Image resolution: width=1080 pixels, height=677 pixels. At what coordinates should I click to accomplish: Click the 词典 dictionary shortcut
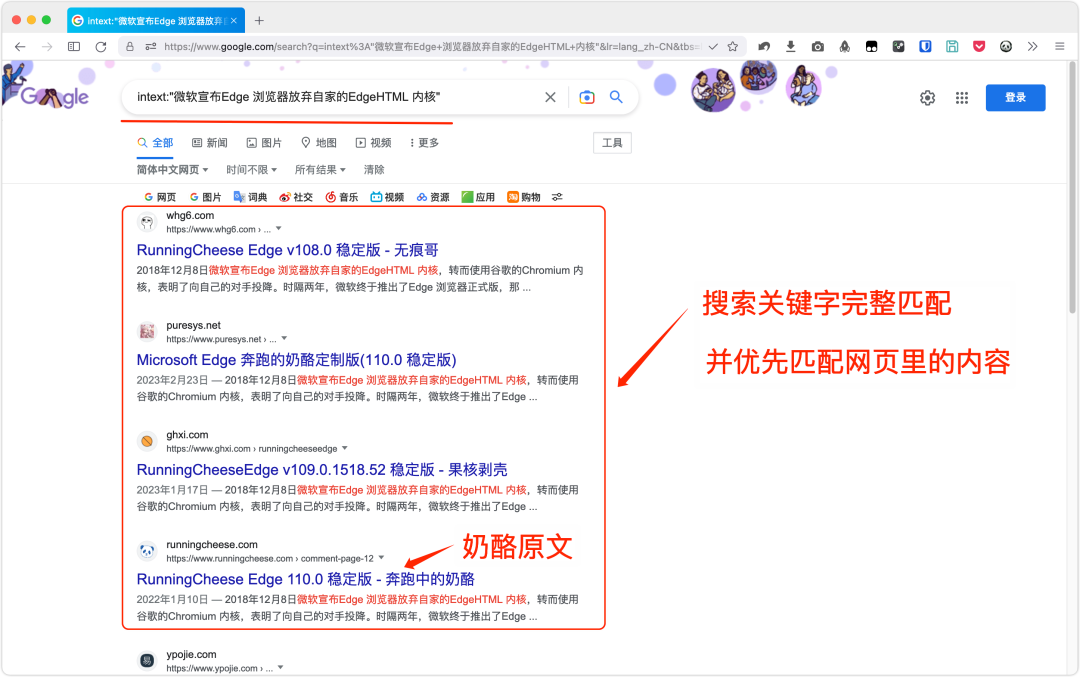pos(250,197)
